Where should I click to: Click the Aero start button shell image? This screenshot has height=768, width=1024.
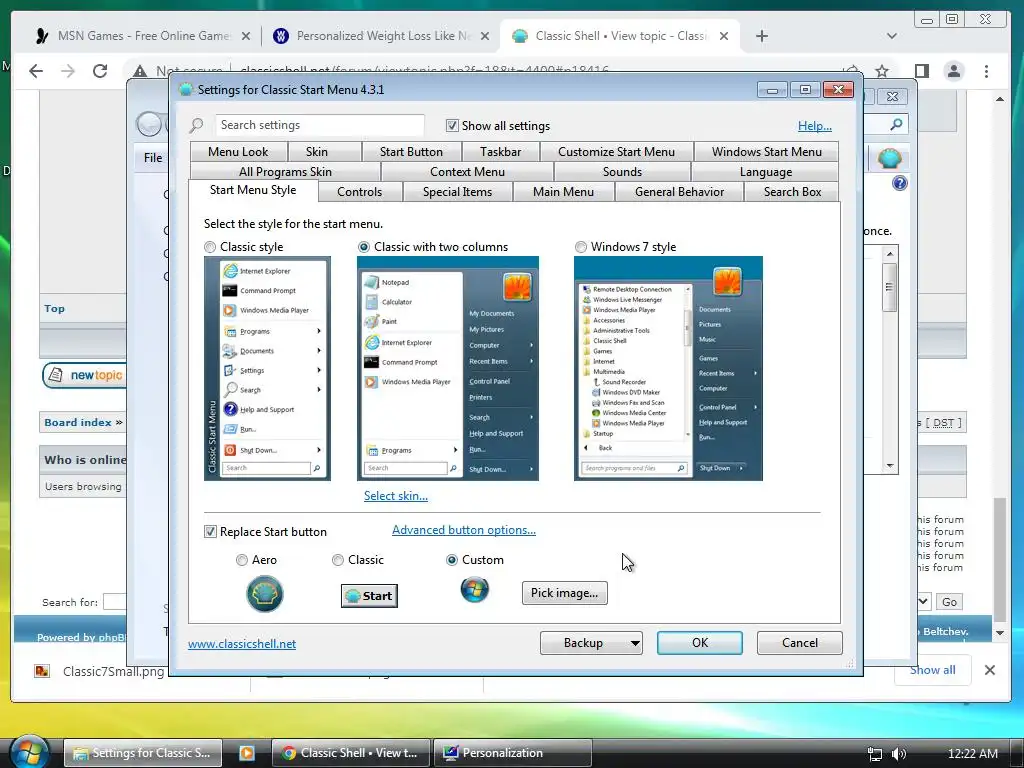(x=264, y=594)
